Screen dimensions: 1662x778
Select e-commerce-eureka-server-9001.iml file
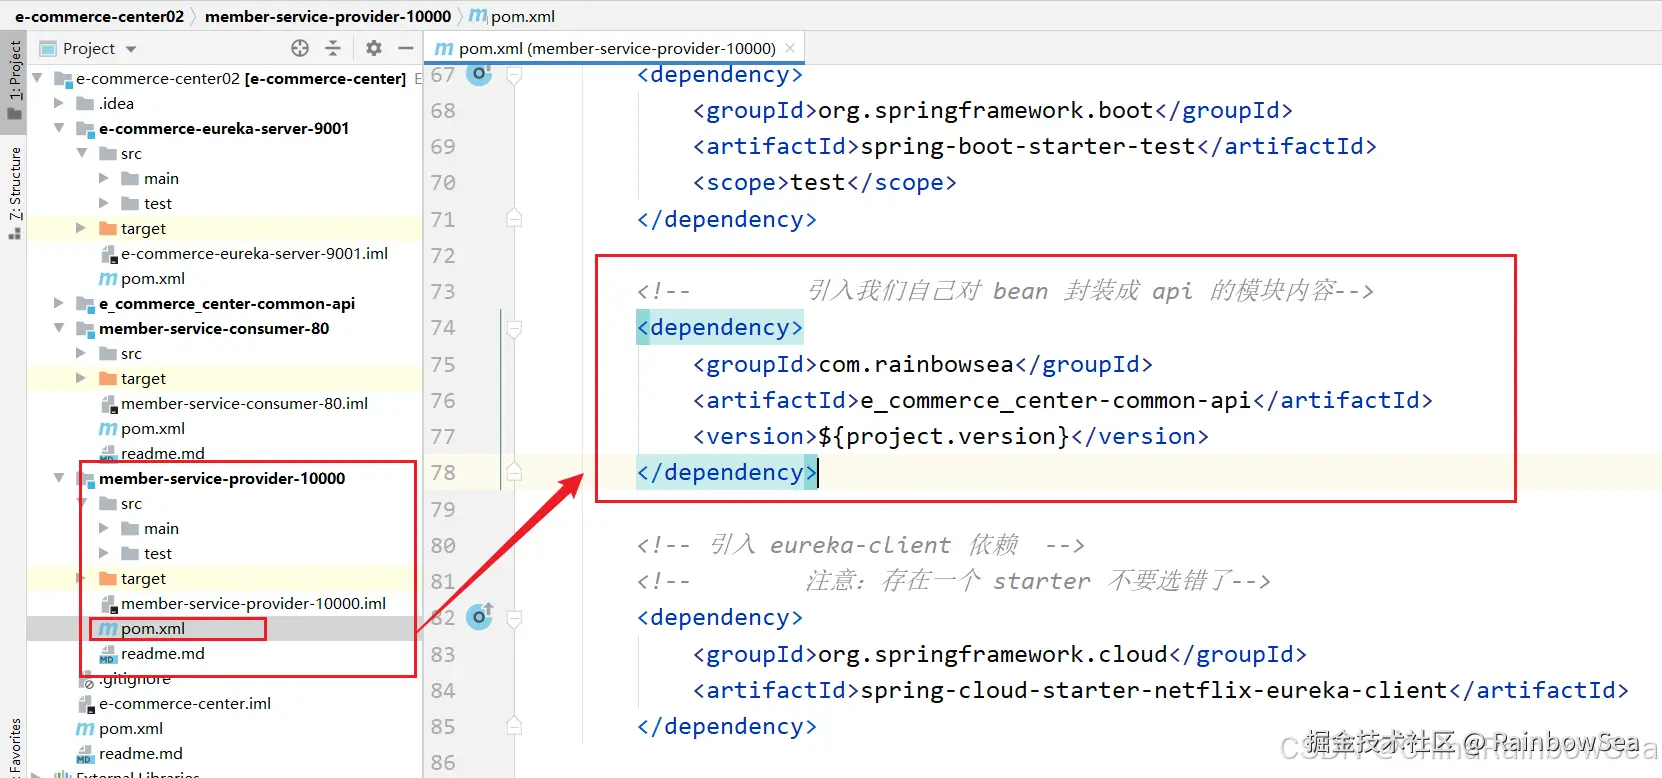pyautogui.click(x=254, y=253)
